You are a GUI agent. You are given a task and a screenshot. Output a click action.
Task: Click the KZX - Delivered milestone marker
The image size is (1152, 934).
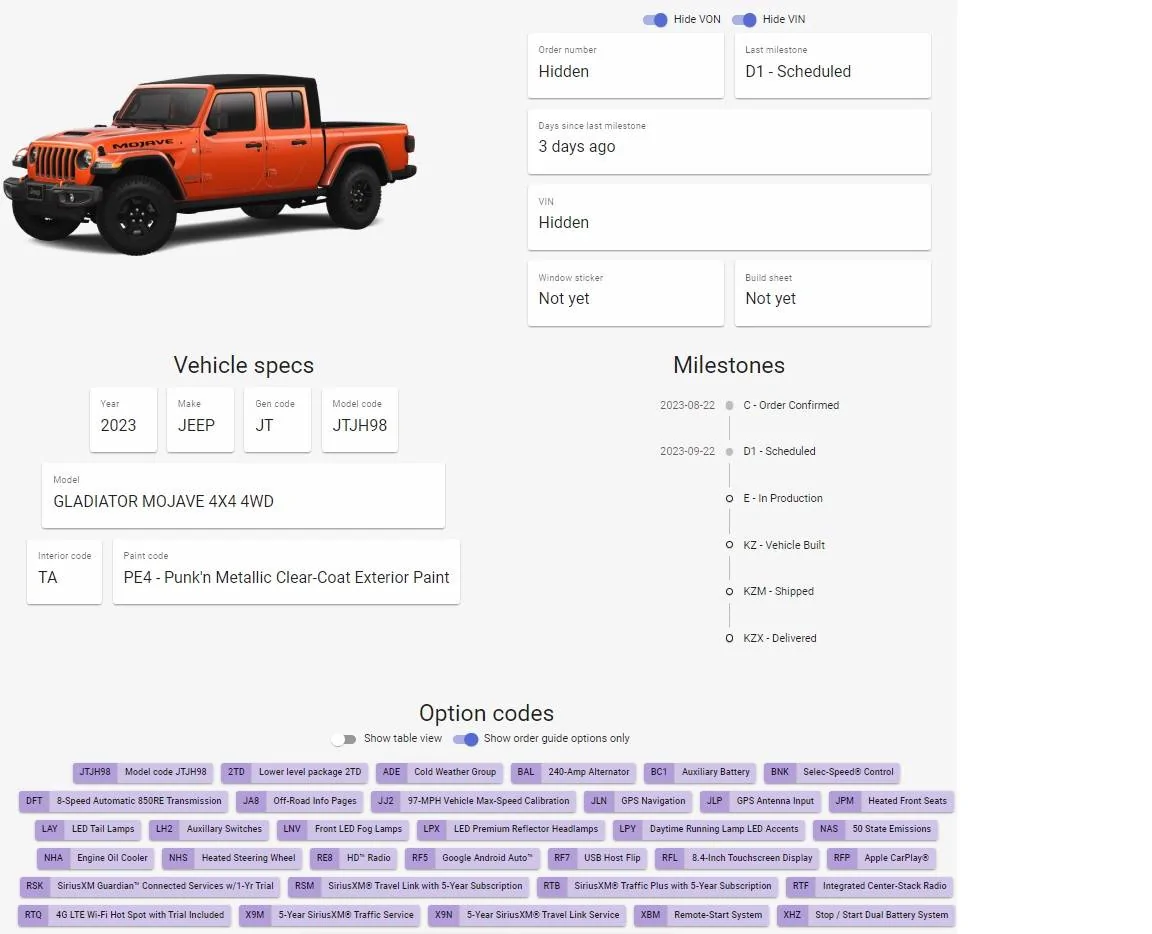(x=730, y=639)
